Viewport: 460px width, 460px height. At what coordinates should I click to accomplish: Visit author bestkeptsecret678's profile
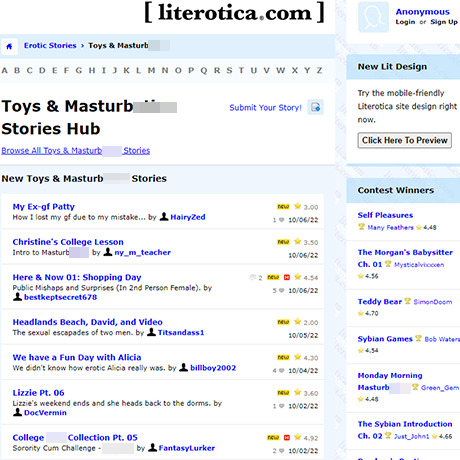(x=60, y=297)
